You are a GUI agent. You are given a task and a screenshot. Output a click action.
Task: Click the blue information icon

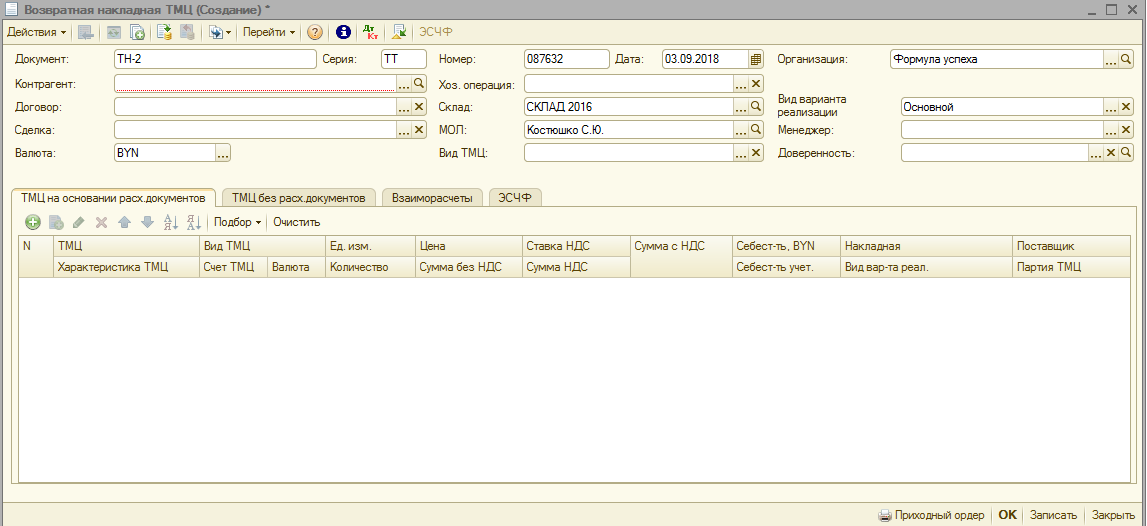point(343,33)
